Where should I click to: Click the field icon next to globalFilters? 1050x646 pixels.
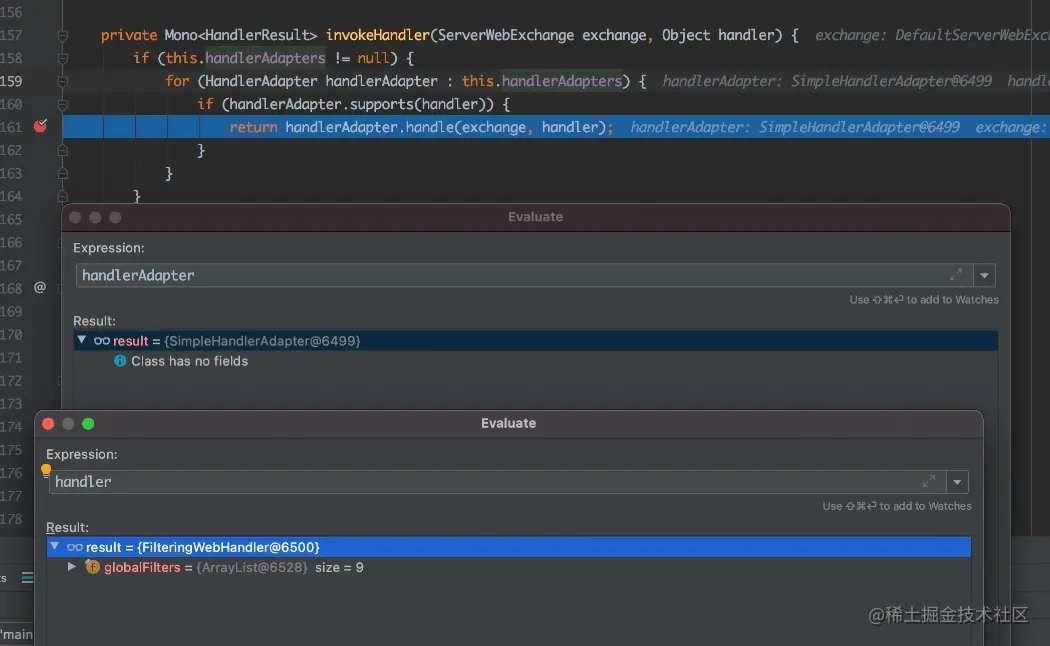pos(92,567)
